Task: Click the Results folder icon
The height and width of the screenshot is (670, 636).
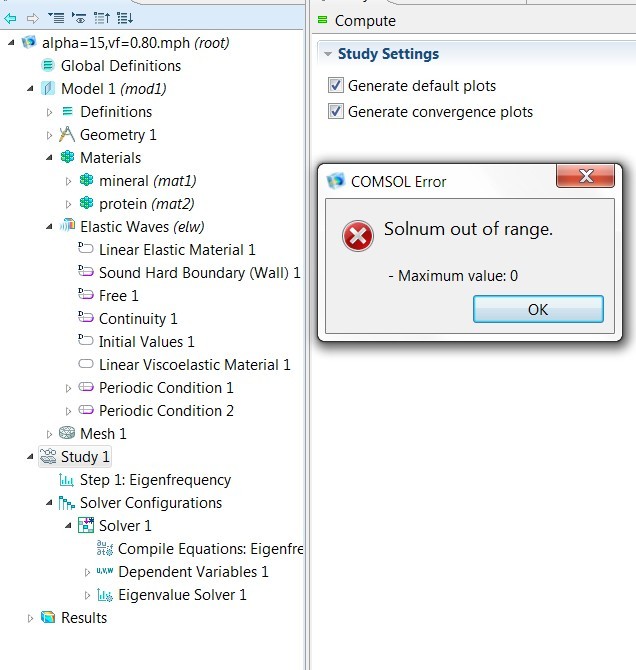Action: click(48, 617)
